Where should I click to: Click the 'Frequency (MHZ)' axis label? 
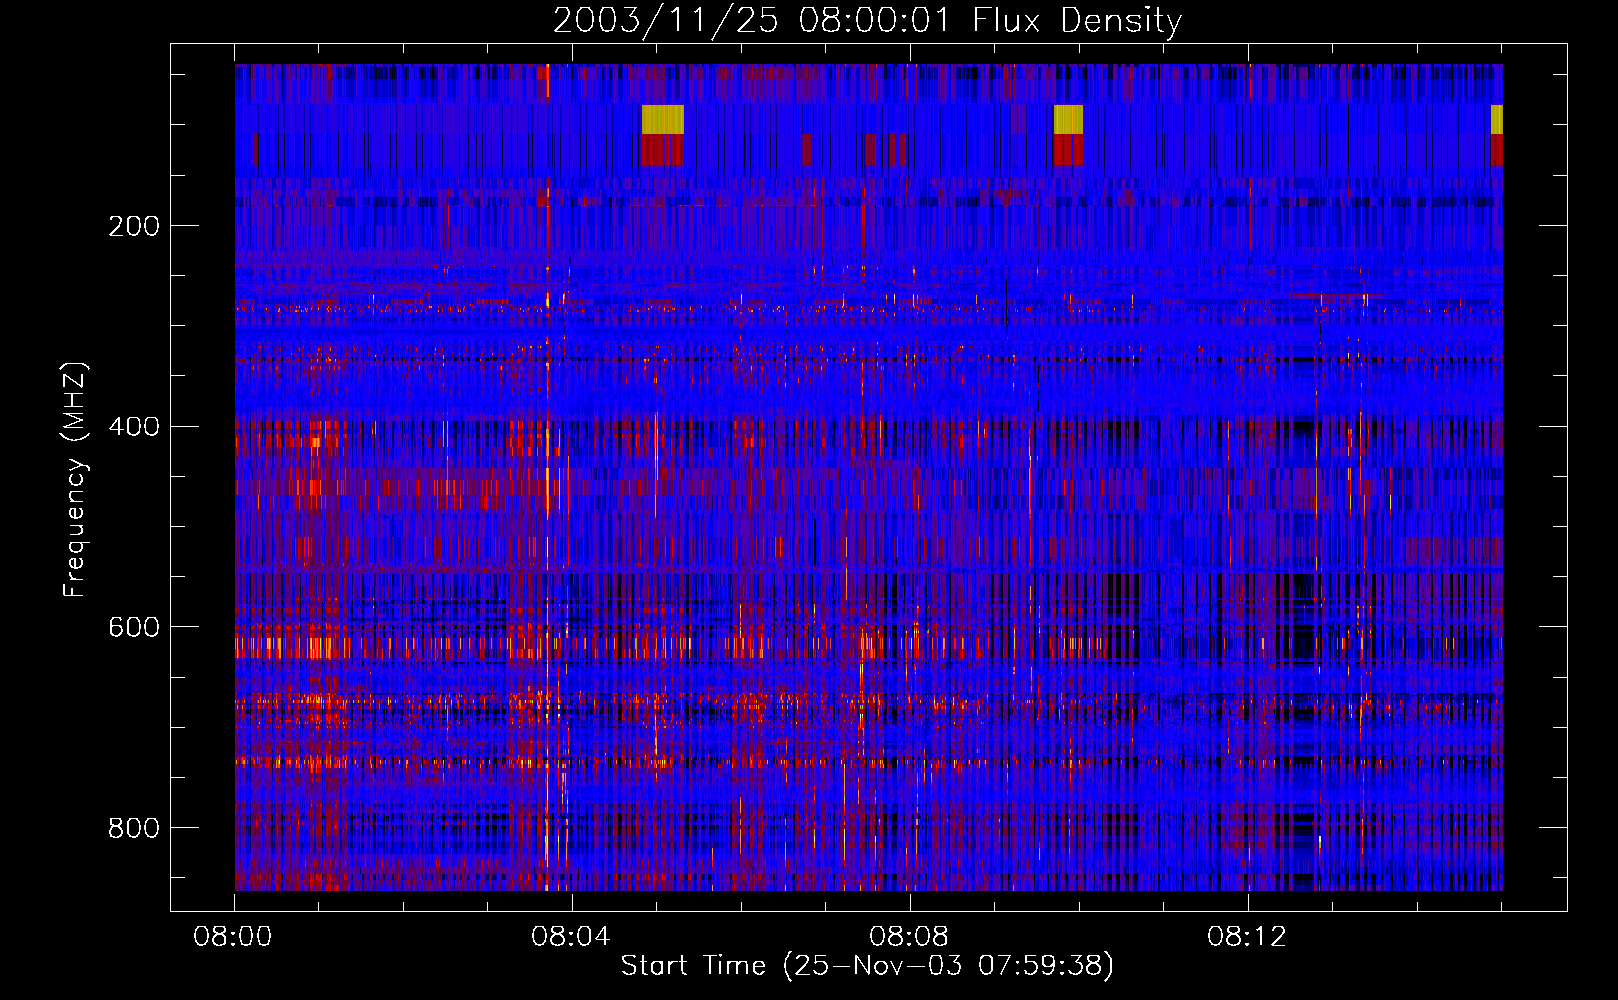(74, 479)
